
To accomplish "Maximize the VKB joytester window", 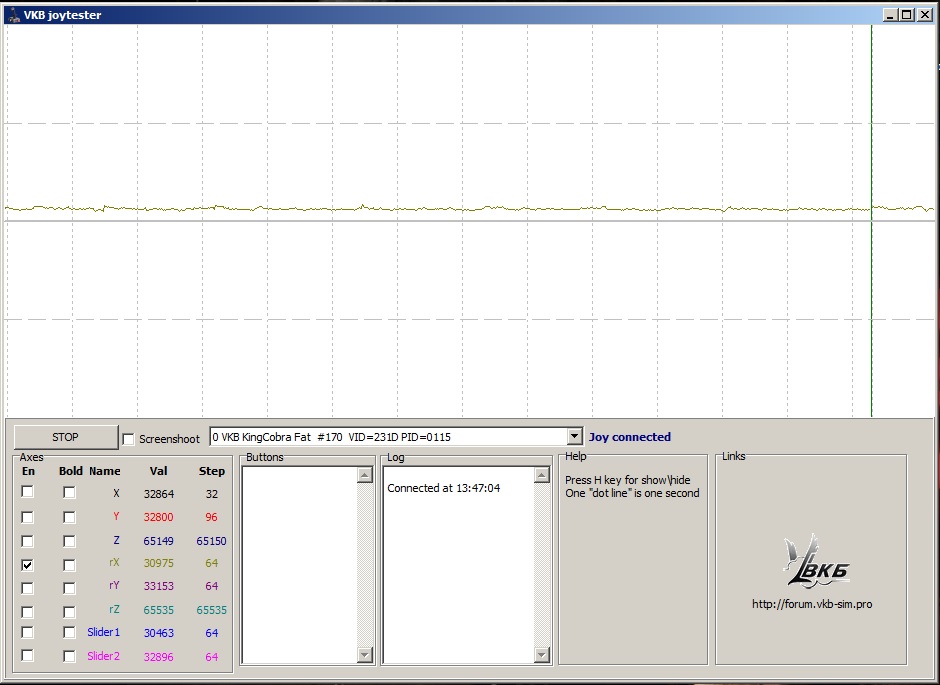I will 906,15.
